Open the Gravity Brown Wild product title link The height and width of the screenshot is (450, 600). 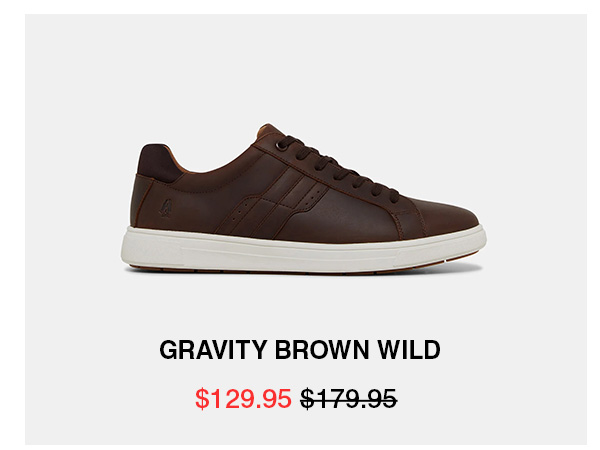point(300,349)
